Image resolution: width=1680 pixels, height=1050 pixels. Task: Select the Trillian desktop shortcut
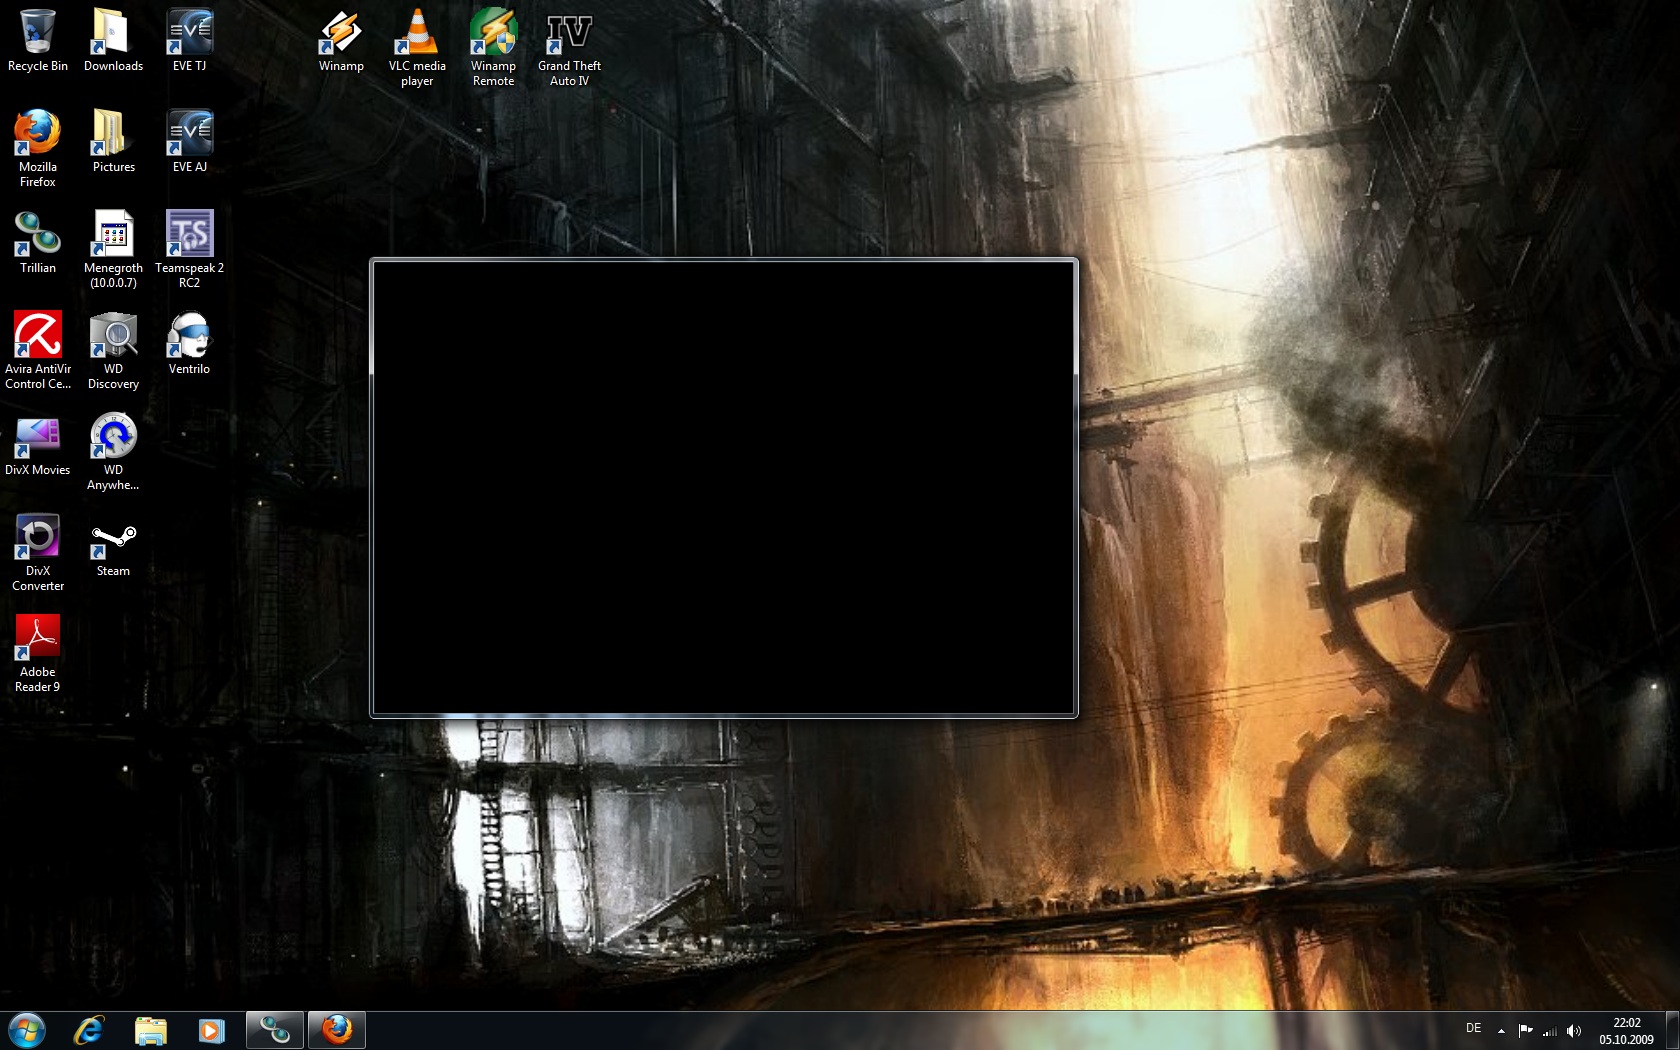[38, 243]
